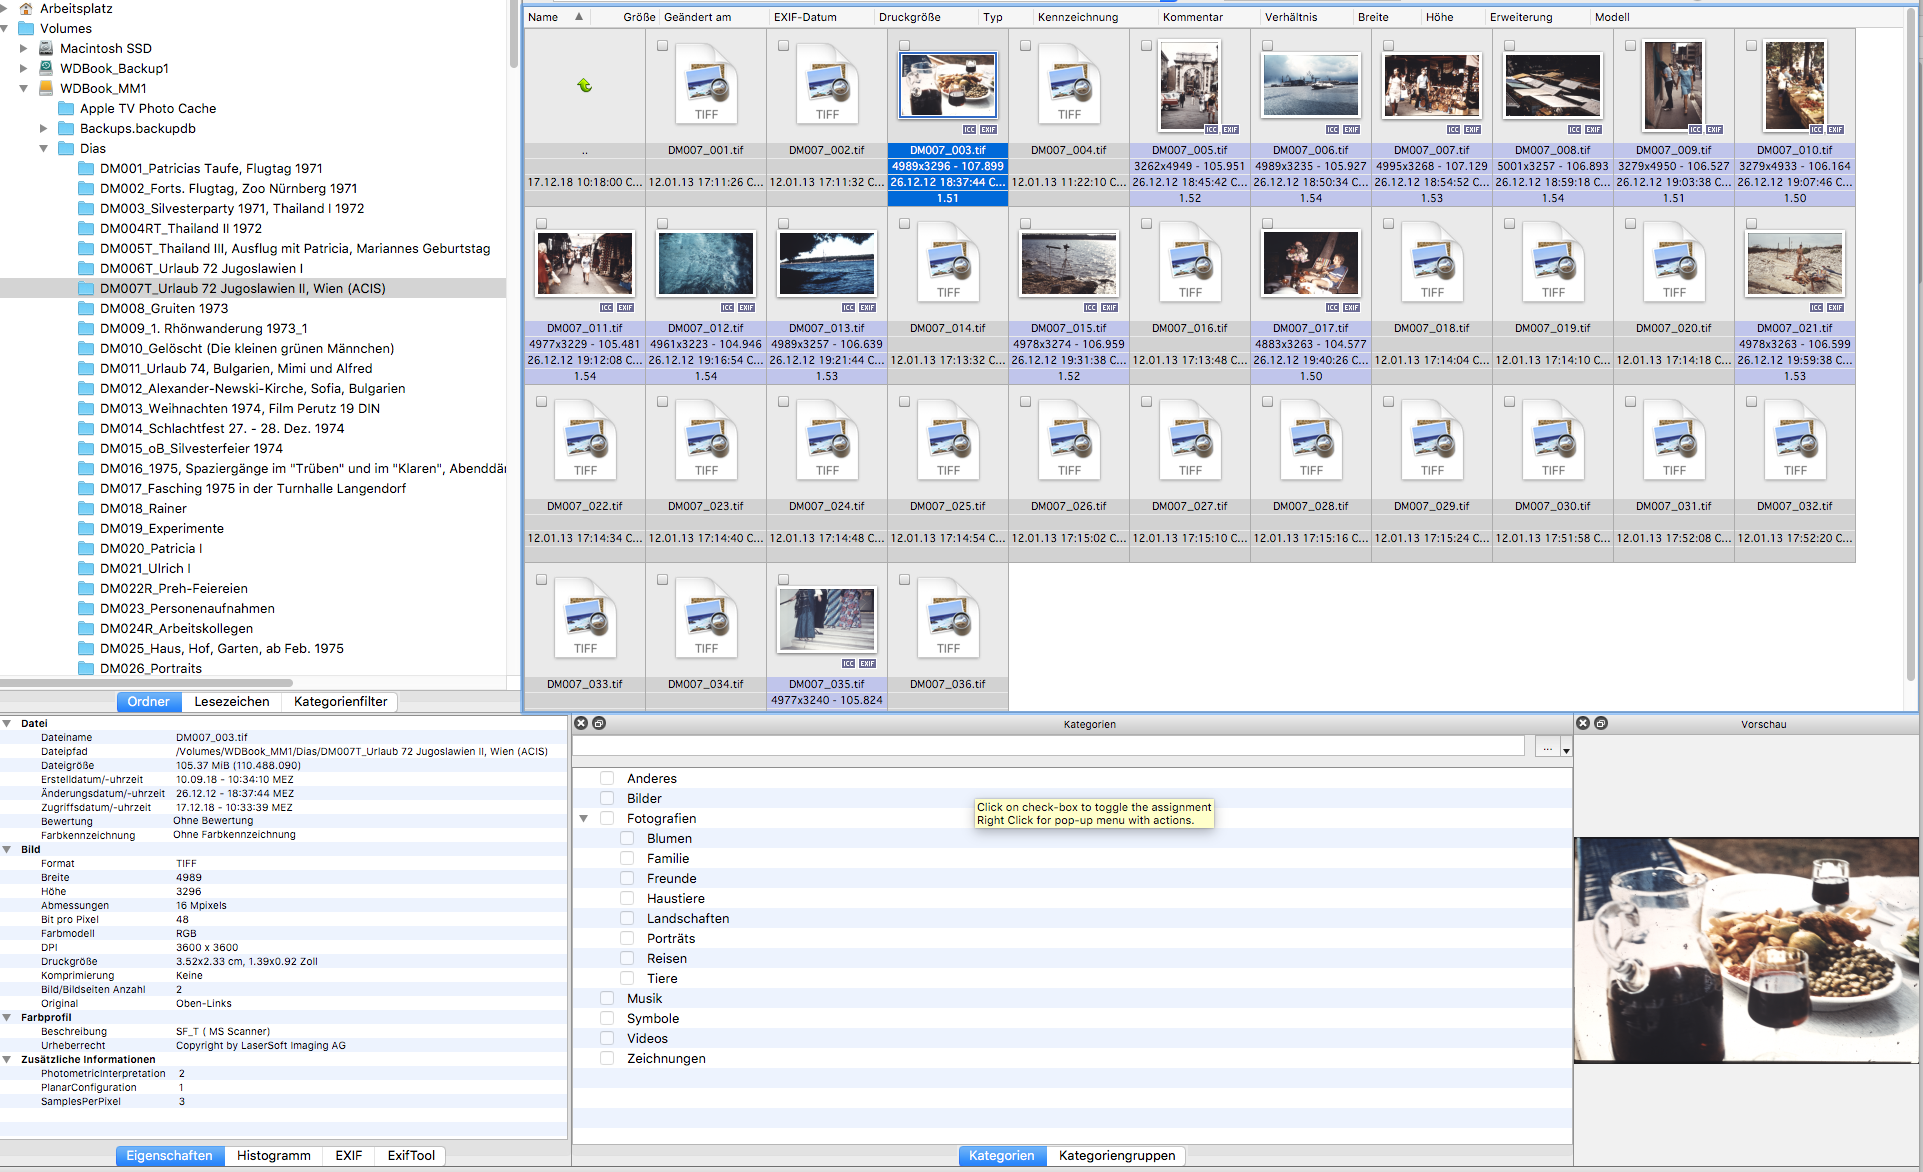This screenshot has width=1923, height=1172.
Task: Detach the Kategorien panel with float icon
Action: click(599, 723)
